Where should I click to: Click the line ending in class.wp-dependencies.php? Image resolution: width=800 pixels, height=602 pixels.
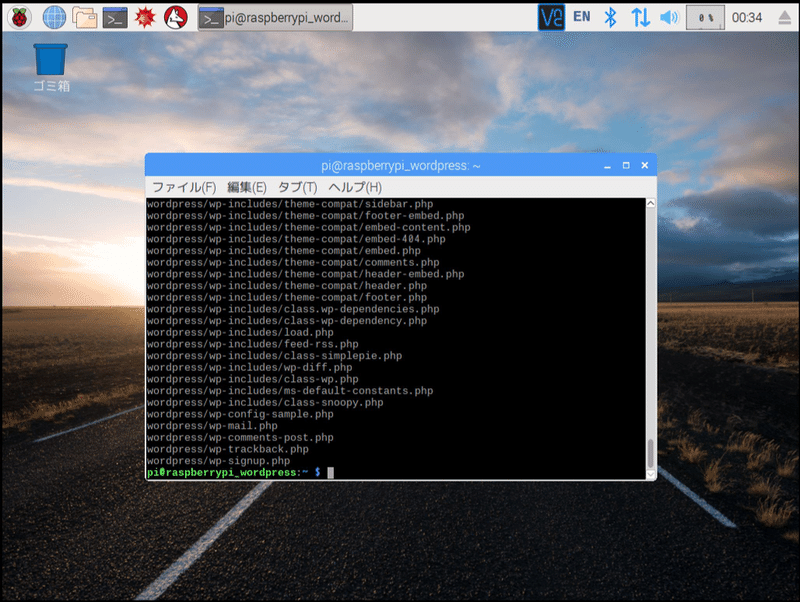point(293,309)
